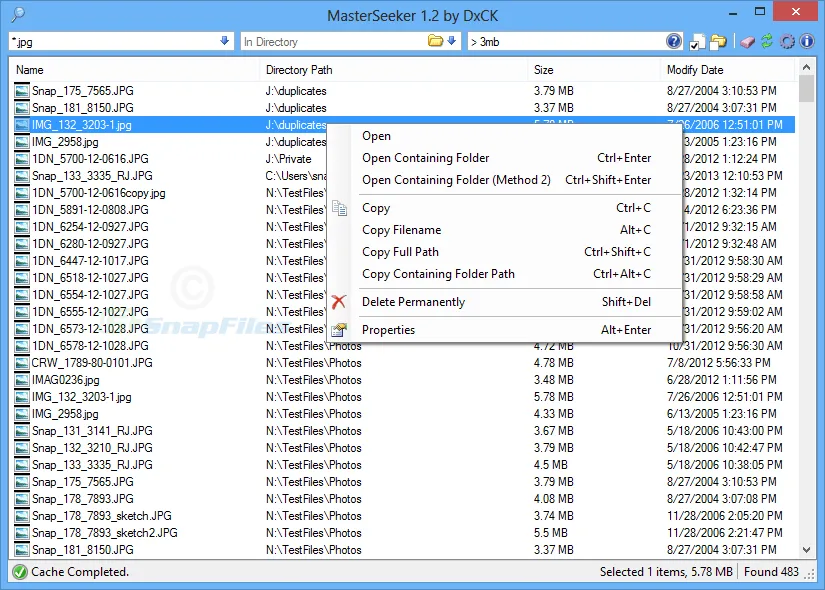
Task: Sort by the Name column header
Action: click(134, 70)
